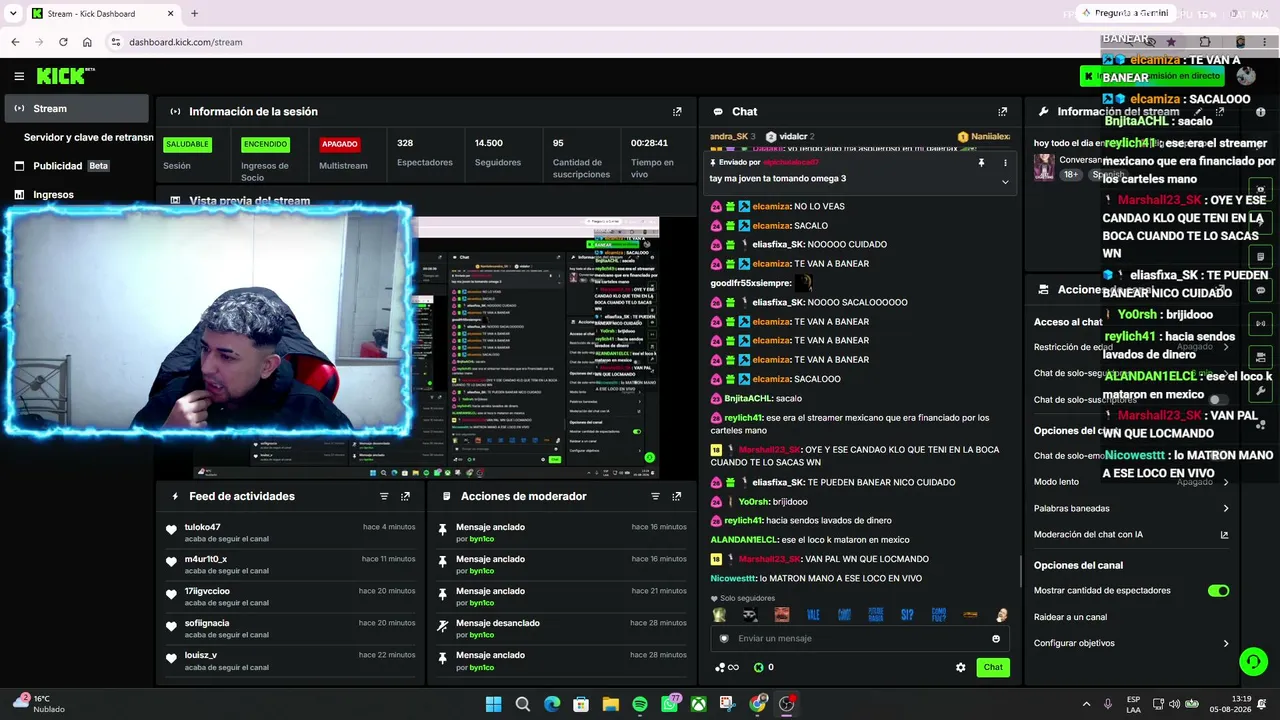Click the green Kicks counter icon
1280x720 pixels.
click(x=758, y=667)
